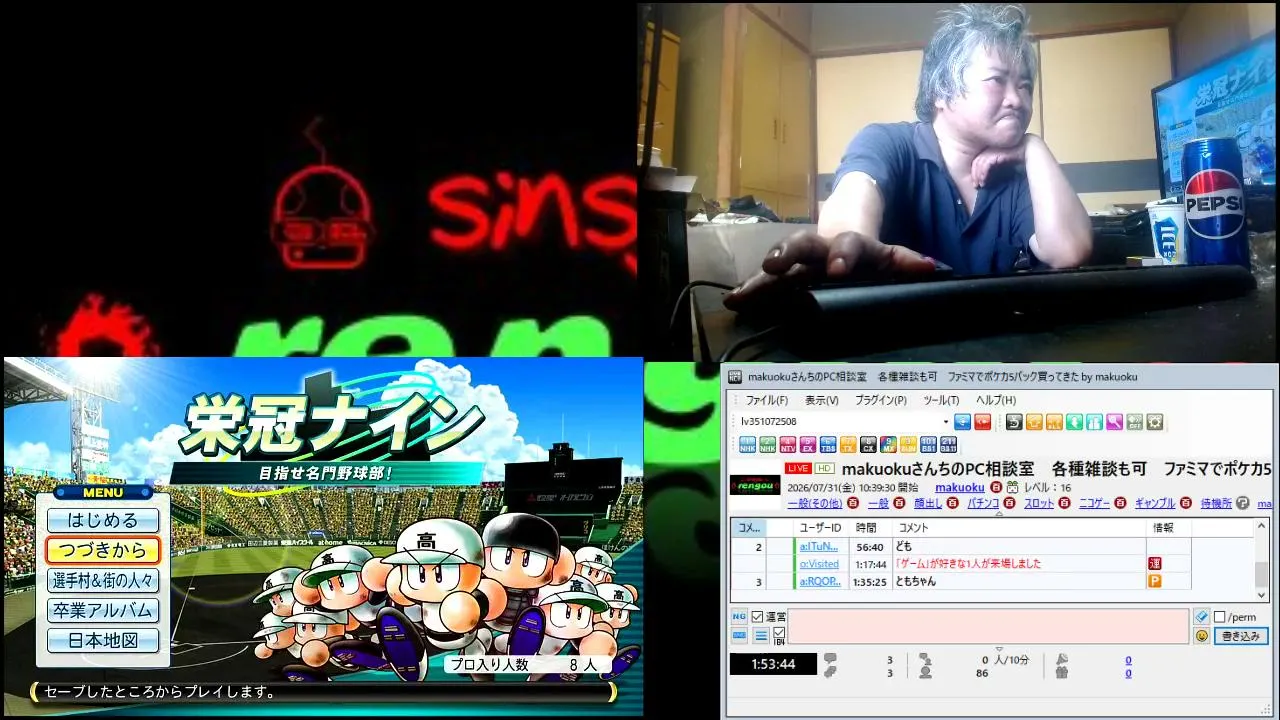The image size is (1280, 720).
Task: Click the smiley emoji icon next to 書き込み
Action: (x=1202, y=636)
